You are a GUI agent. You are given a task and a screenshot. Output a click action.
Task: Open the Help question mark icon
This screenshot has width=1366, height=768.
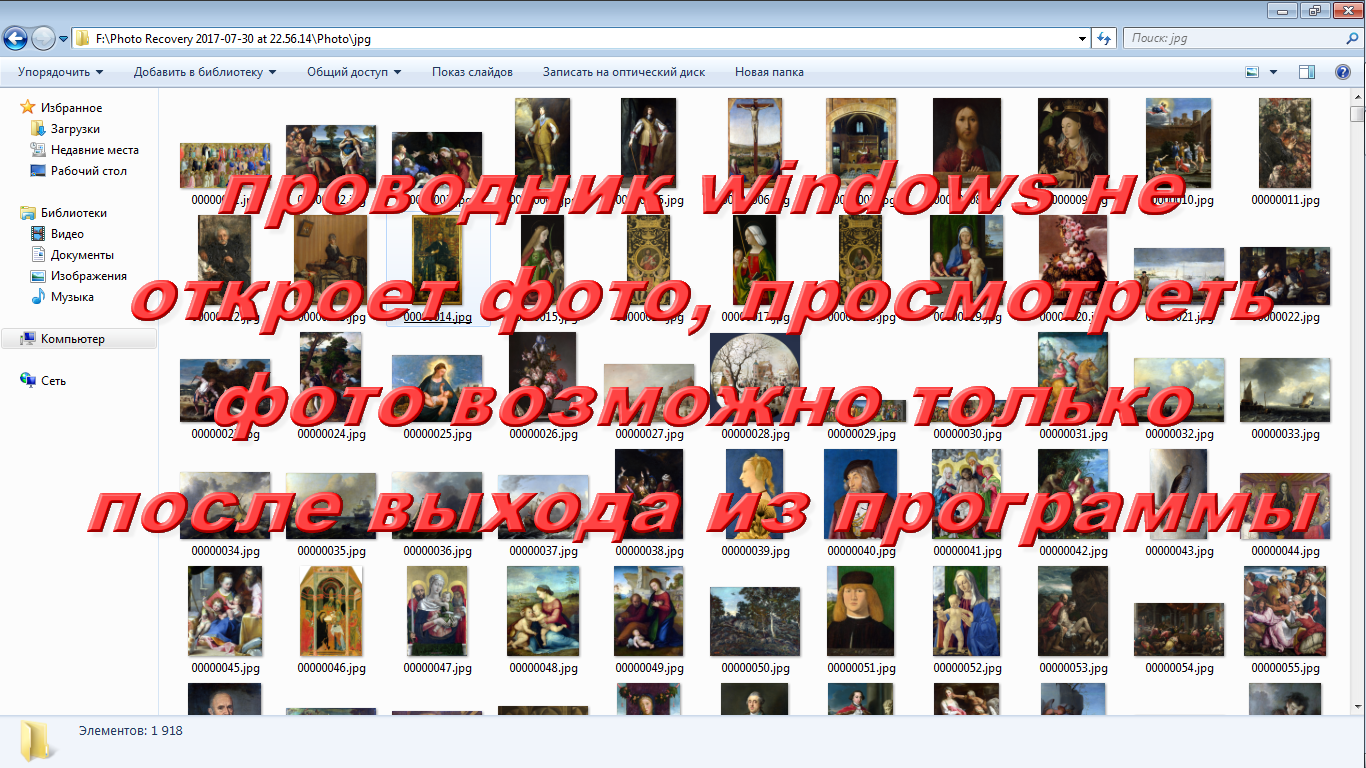1343,72
